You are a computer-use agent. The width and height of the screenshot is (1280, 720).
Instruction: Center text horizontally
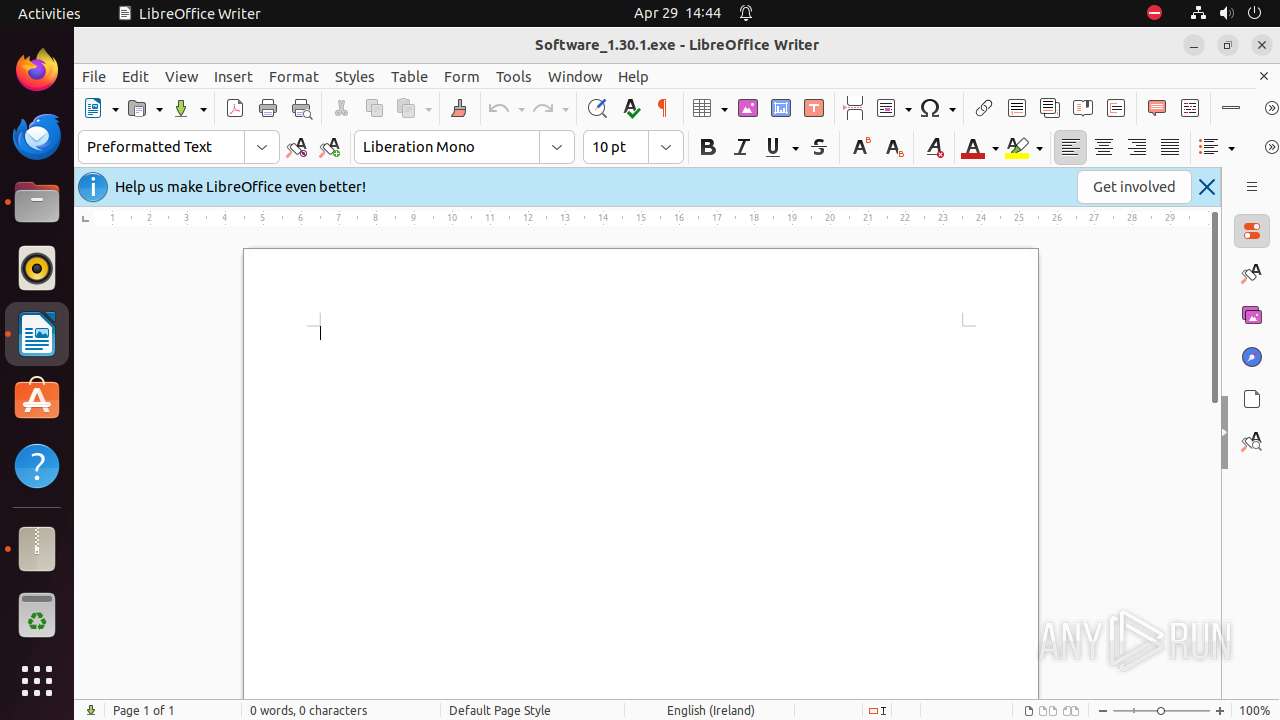coord(1104,147)
